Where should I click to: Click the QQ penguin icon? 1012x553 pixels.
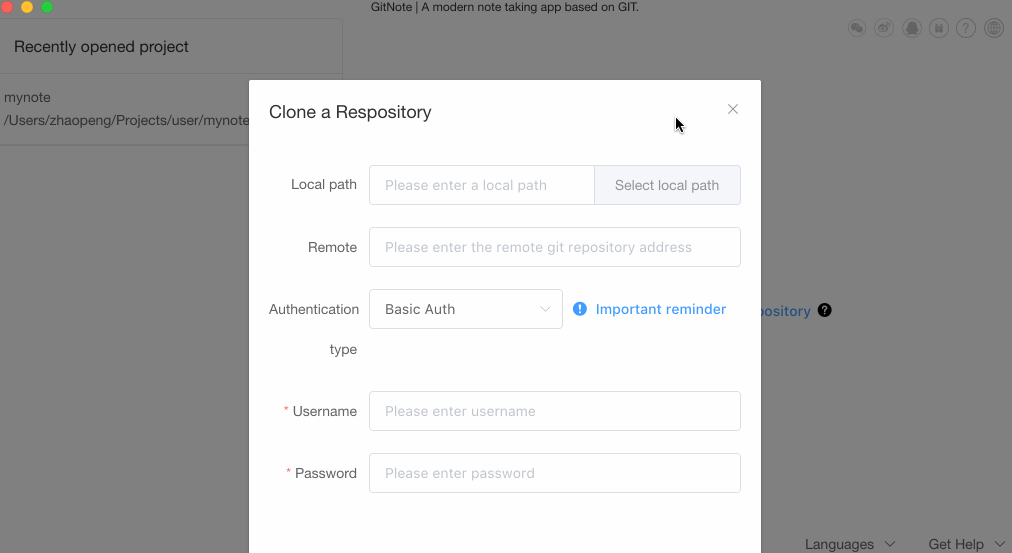911,28
